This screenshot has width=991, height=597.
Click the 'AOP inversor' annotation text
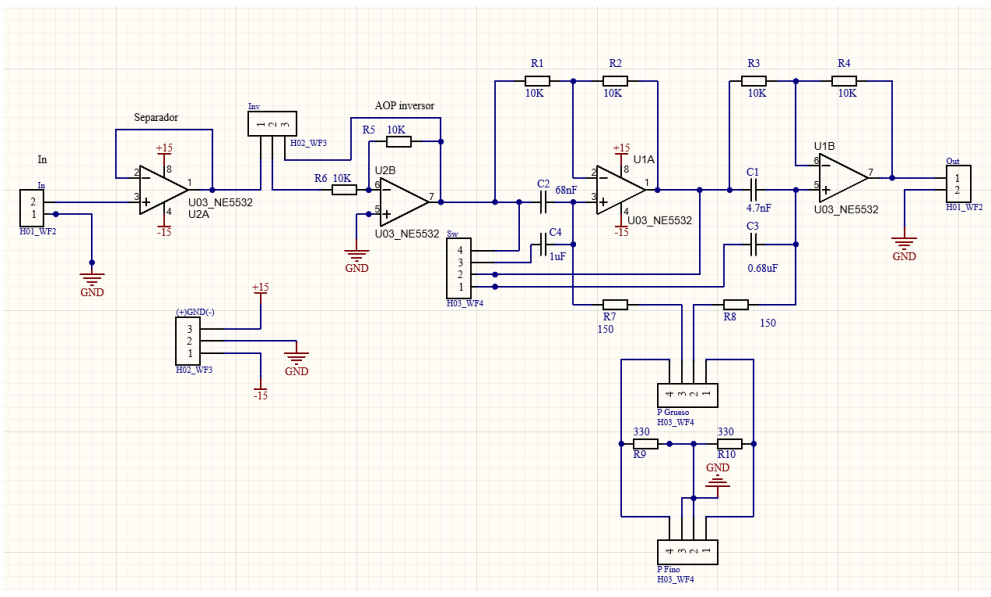point(404,106)
